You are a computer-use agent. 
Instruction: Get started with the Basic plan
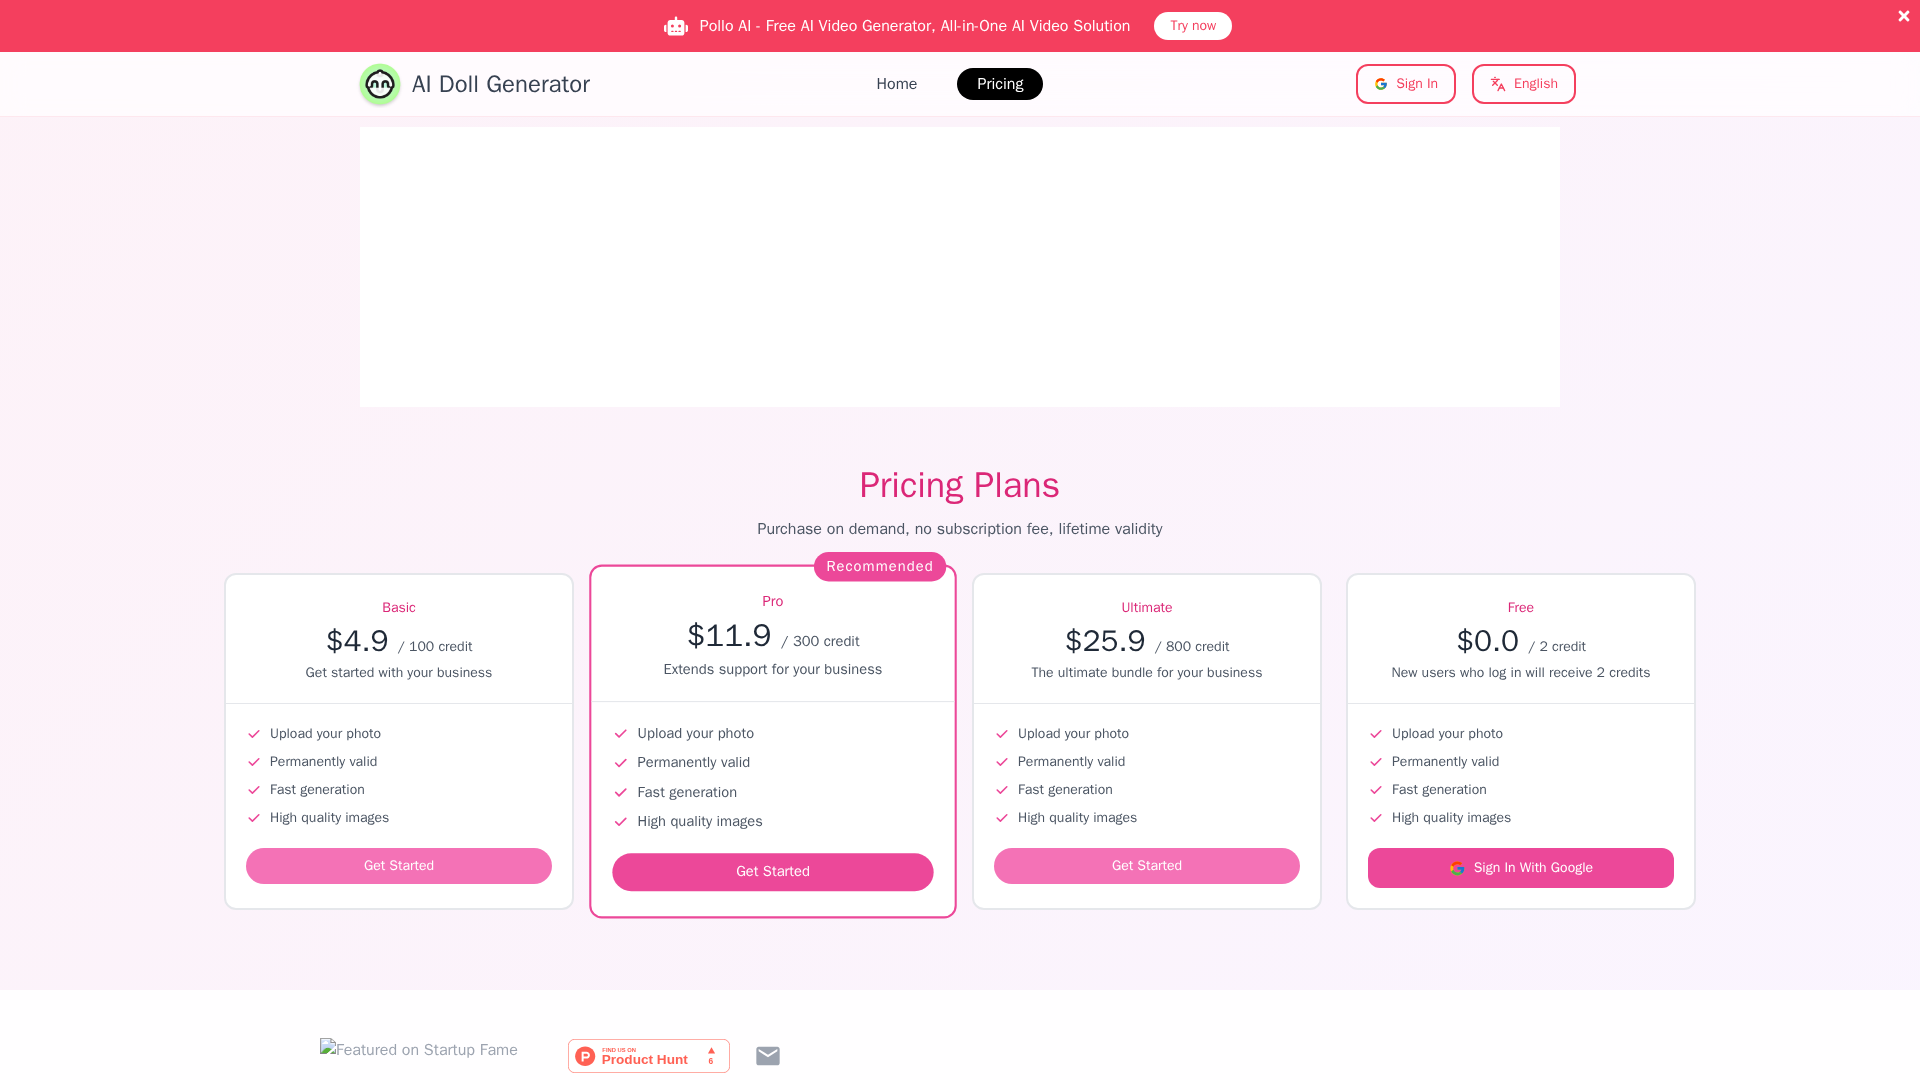pos(398,866)
